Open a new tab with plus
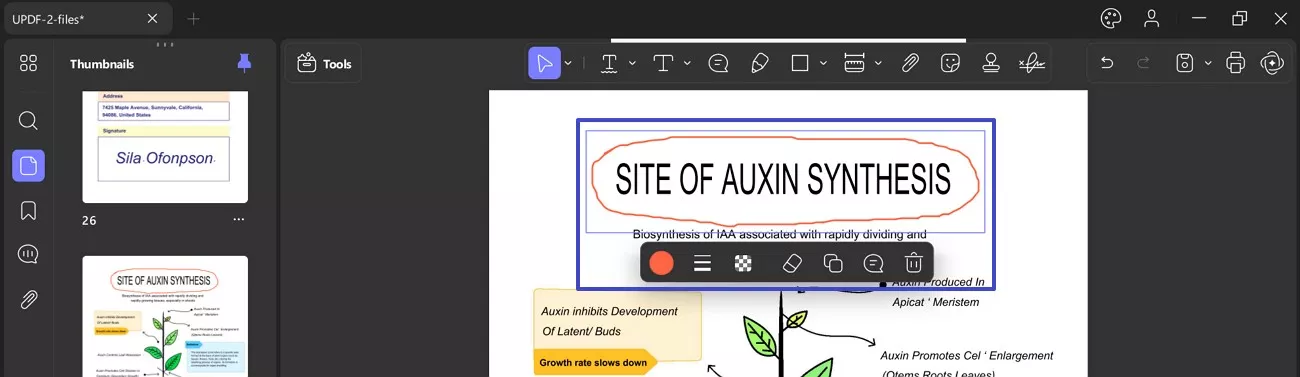The height and width of the screenshot is (377, 1300). (194, 18)
